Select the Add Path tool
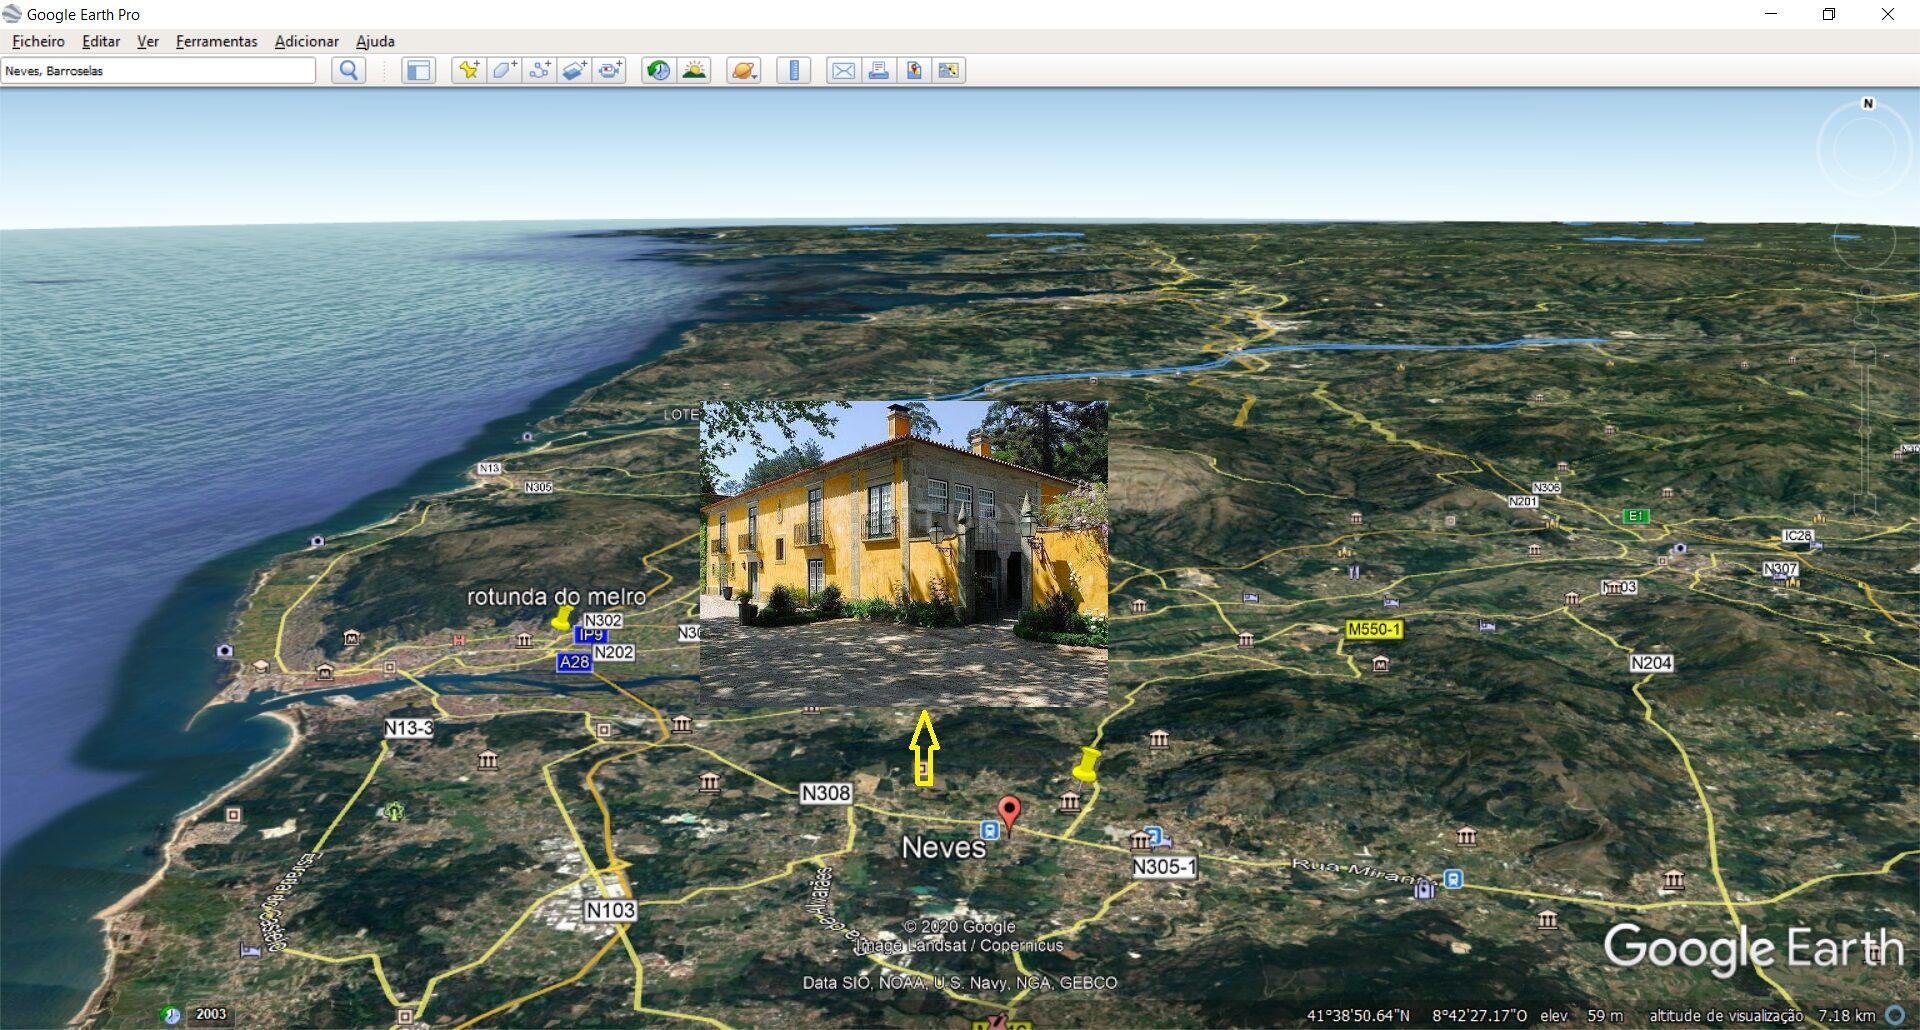The width and height of the screenshot is (1920, 1030). pos(540,70)
